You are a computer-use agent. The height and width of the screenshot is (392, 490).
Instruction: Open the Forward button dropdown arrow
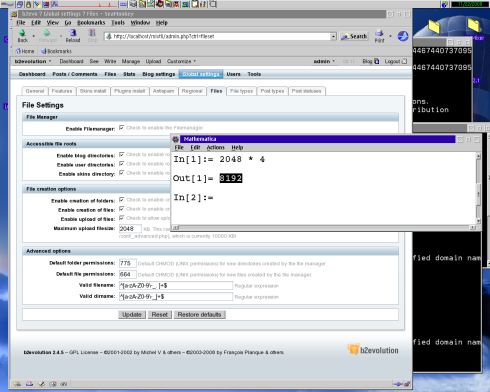pos(61,36)
